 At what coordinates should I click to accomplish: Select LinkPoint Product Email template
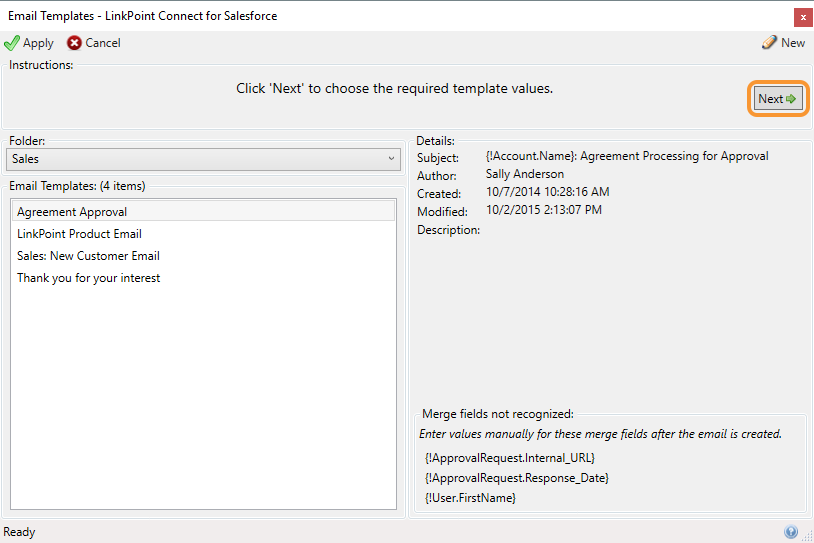[x=204, y=234]
